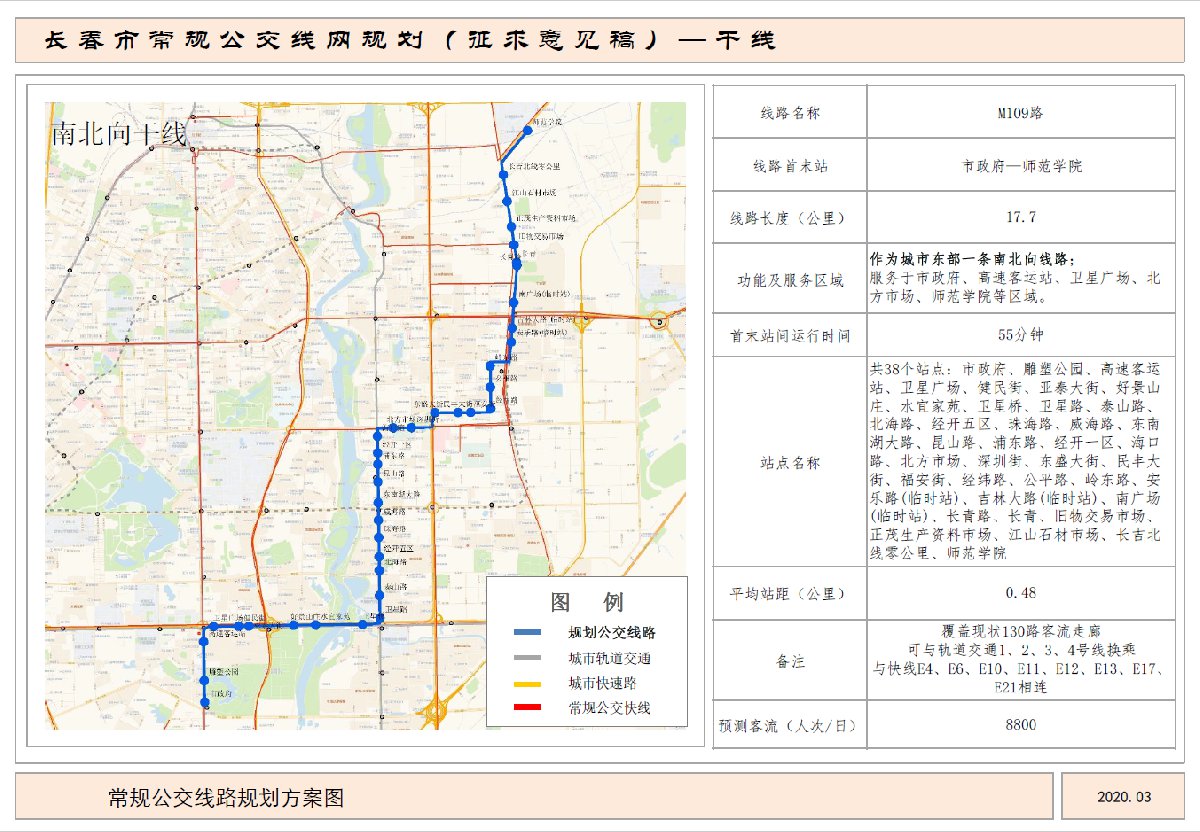Click the 图例 legend heading
This screenshot has height=832, width=1200.
coord(586,602)
